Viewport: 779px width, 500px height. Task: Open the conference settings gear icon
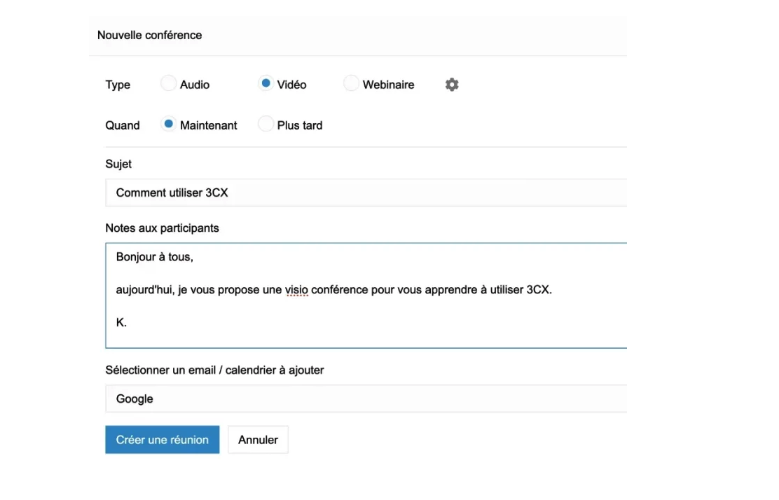pyautogui.click(x=452, y=85)
